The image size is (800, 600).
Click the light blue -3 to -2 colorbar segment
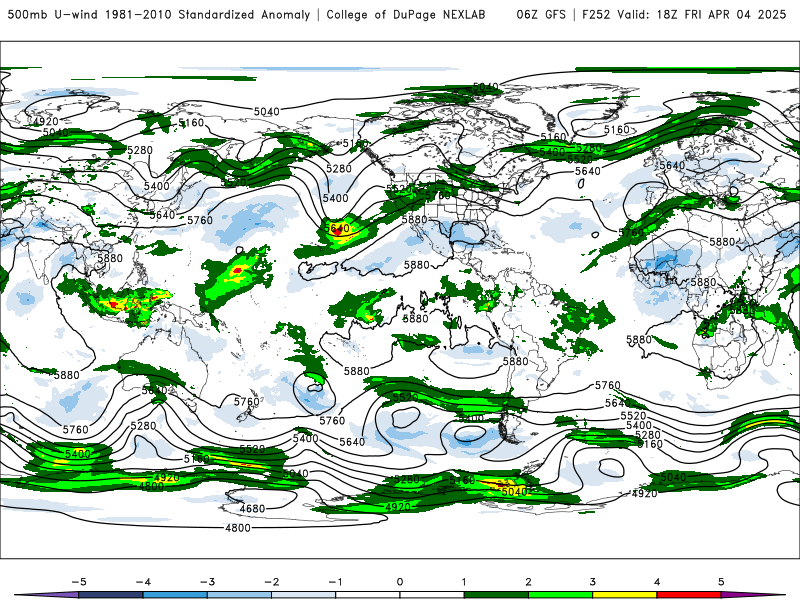coord(239,595)
